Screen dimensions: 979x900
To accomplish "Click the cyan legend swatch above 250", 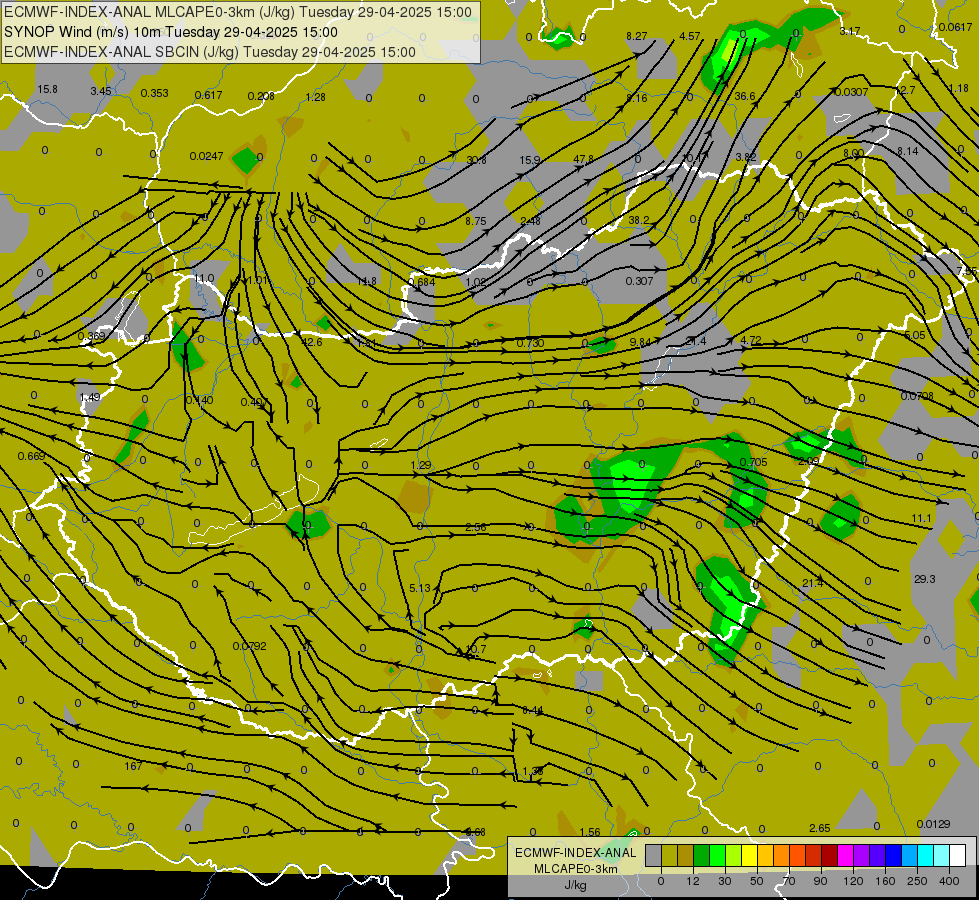I will [x=927, y=855].
